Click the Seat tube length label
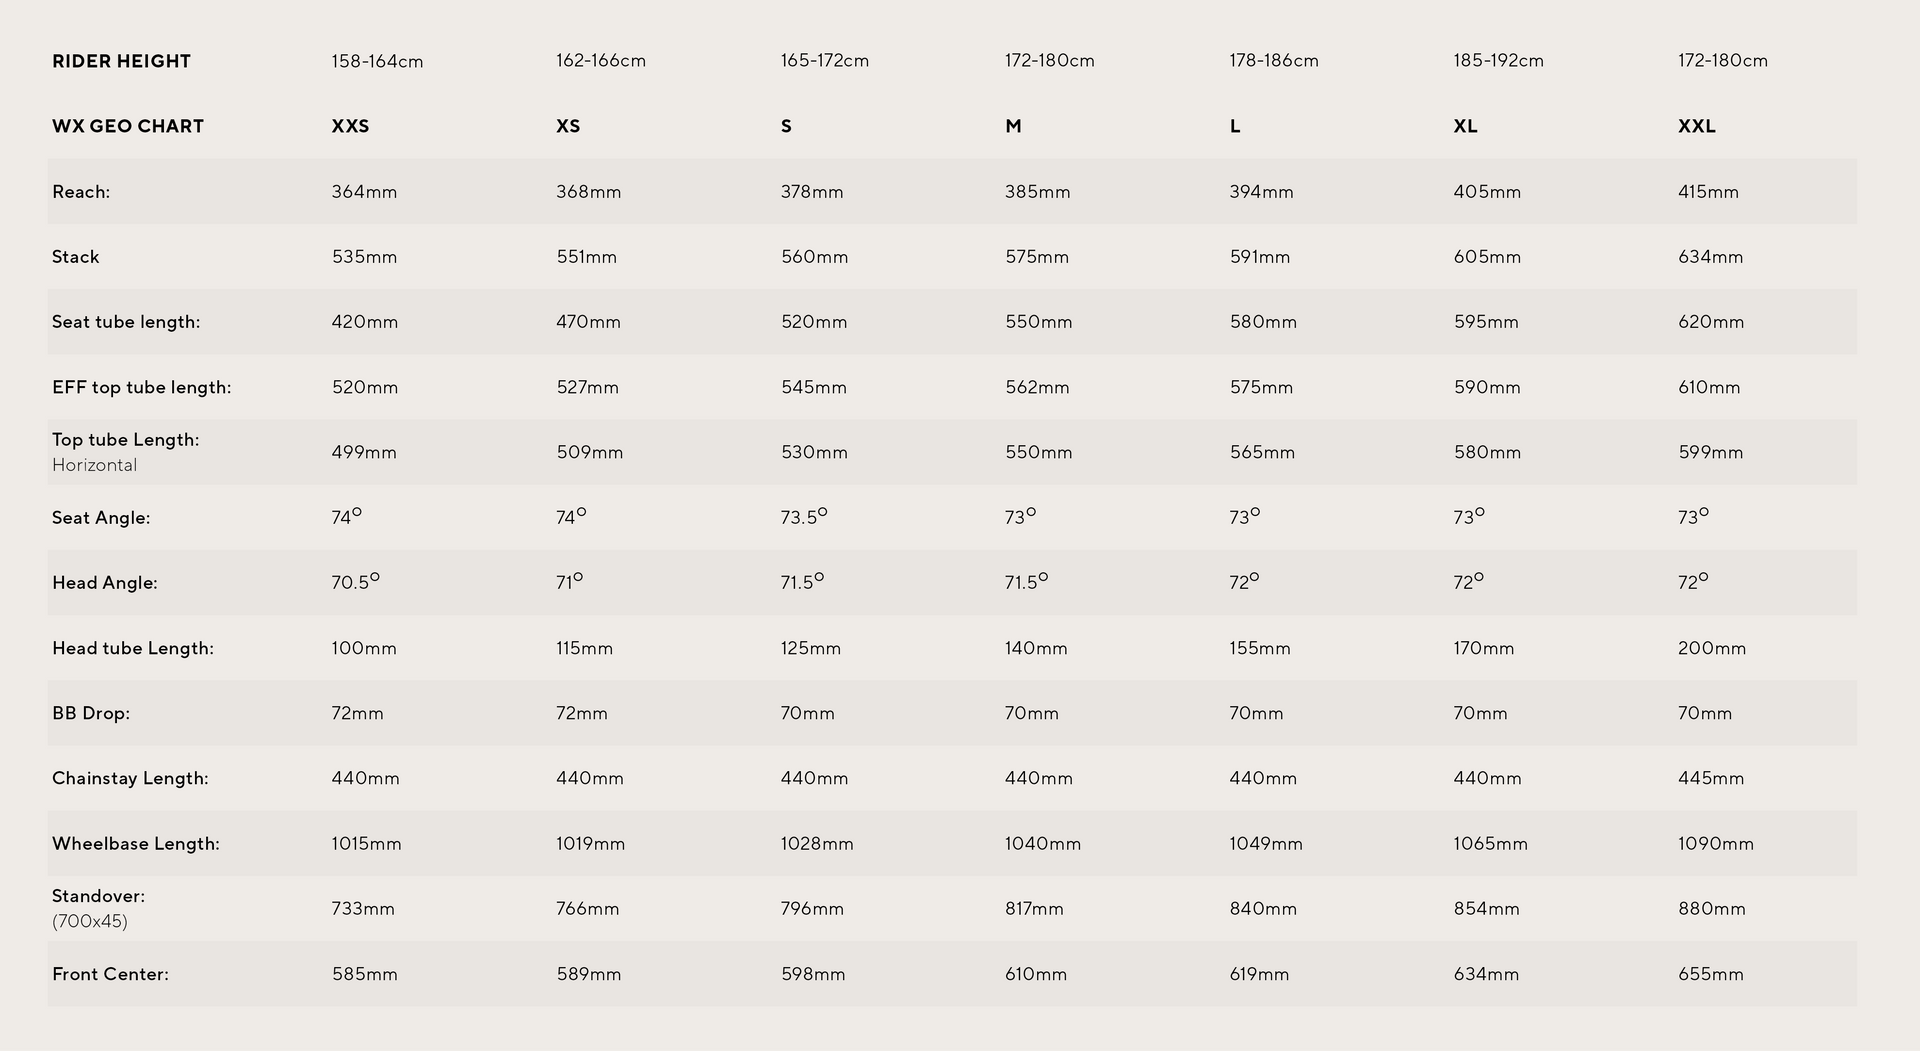Viewport: 1920px width, 1051px height. (126, 322)
